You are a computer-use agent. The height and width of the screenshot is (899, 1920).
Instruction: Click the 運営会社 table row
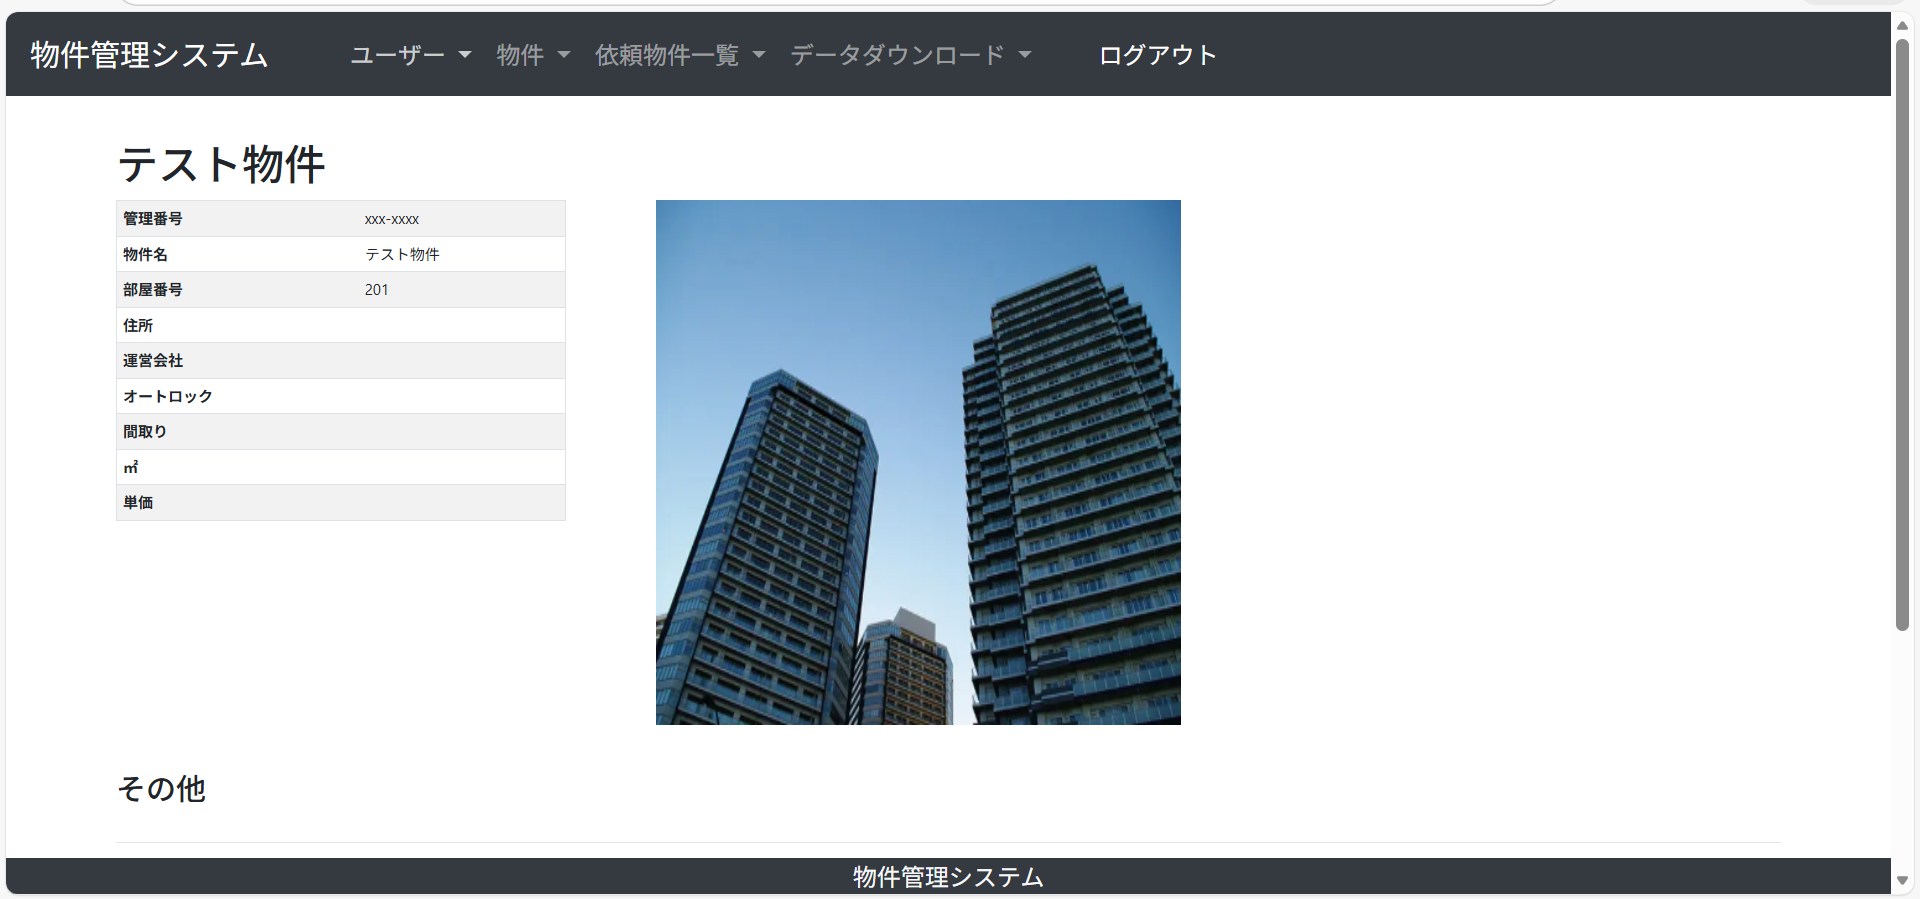[x=340, y=361]
